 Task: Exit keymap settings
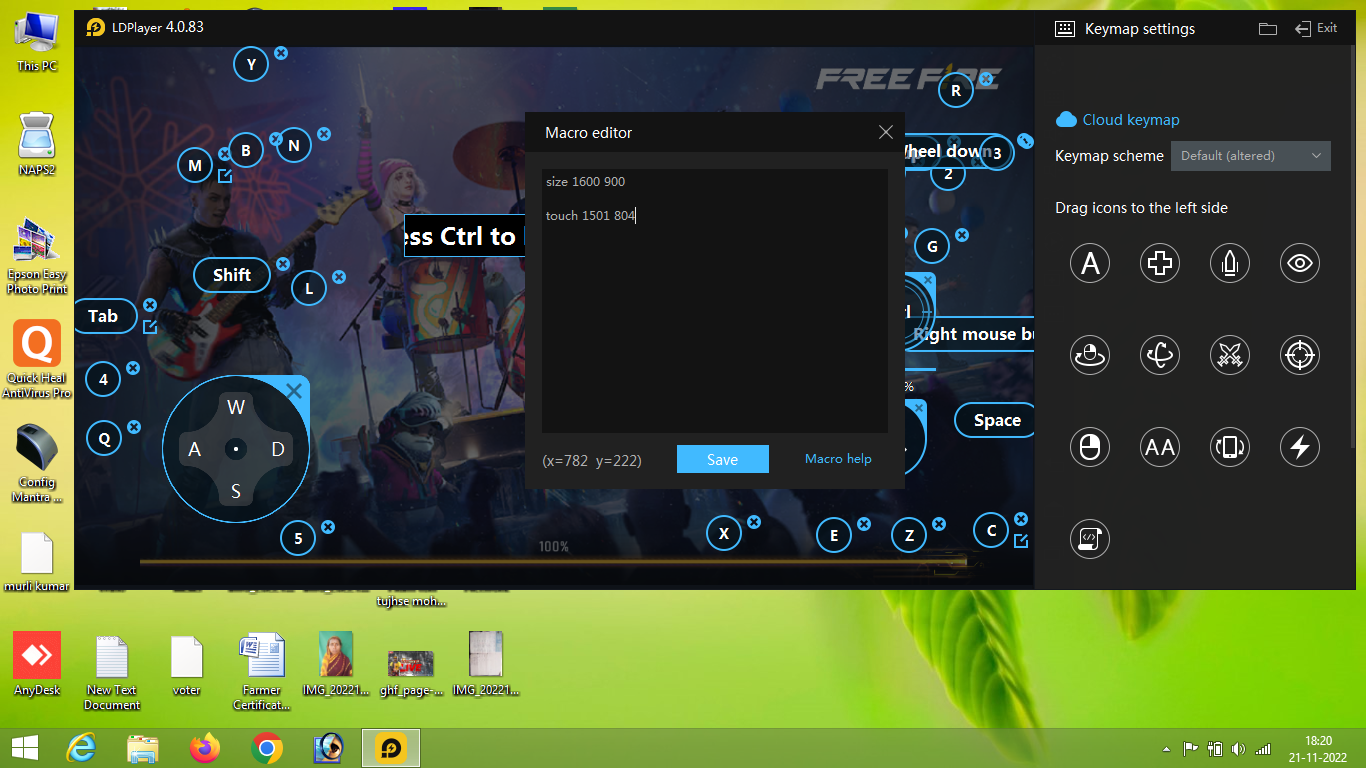[x=1316, y=28]
